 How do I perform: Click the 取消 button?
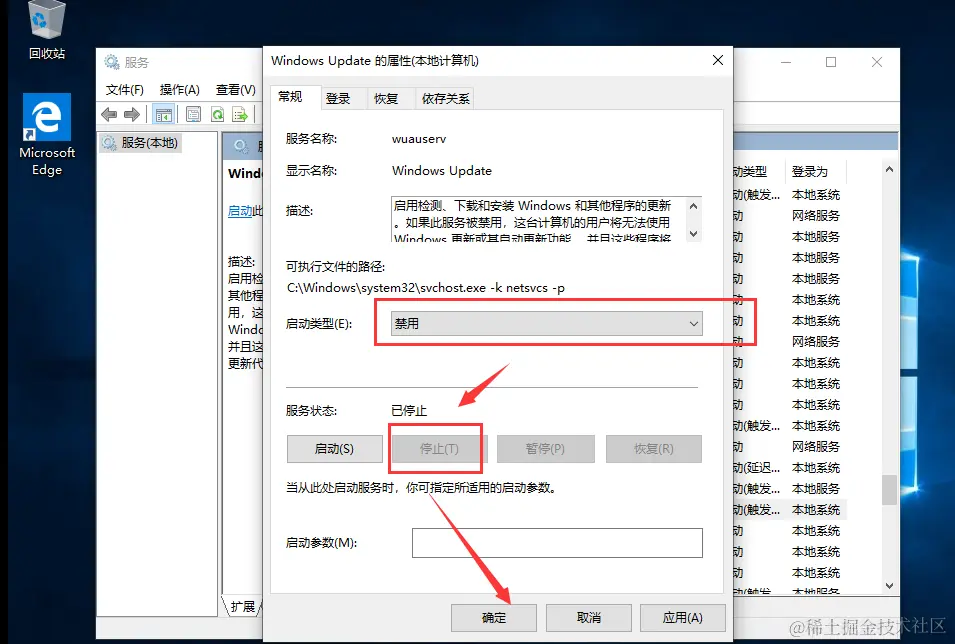pos(588,618)
